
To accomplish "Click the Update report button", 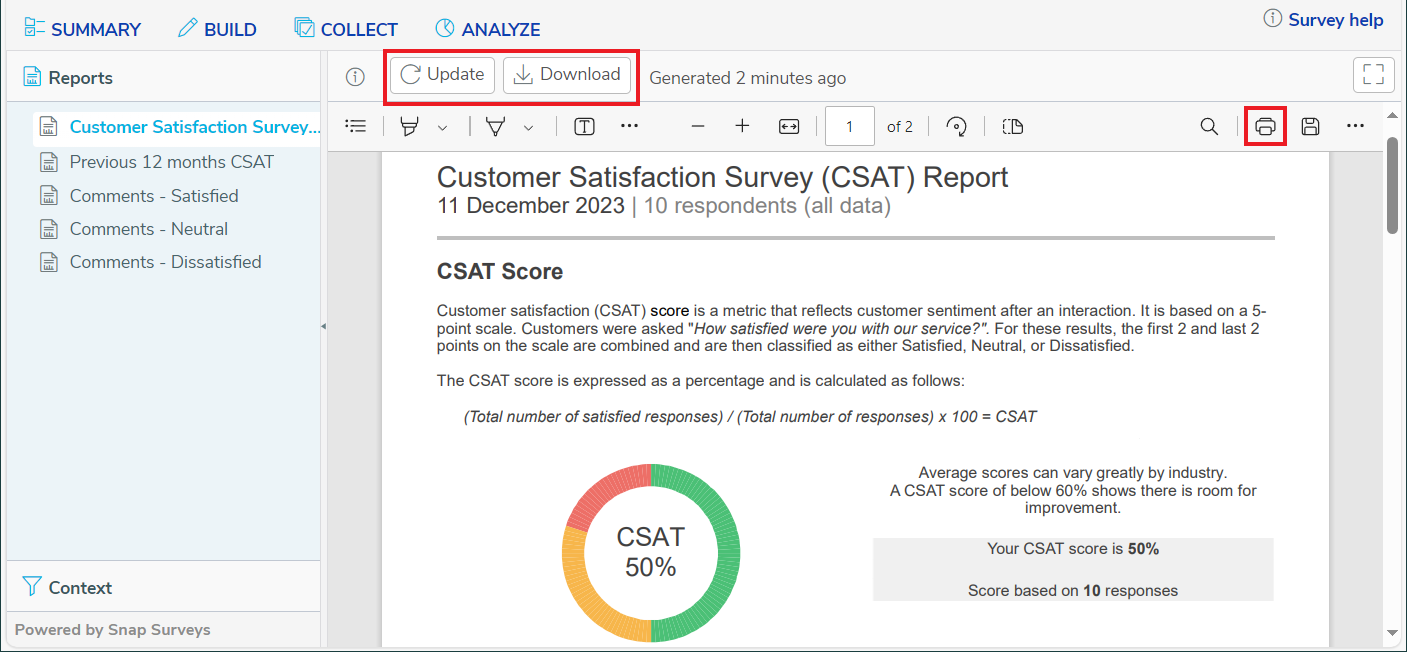I will [442, 75].
